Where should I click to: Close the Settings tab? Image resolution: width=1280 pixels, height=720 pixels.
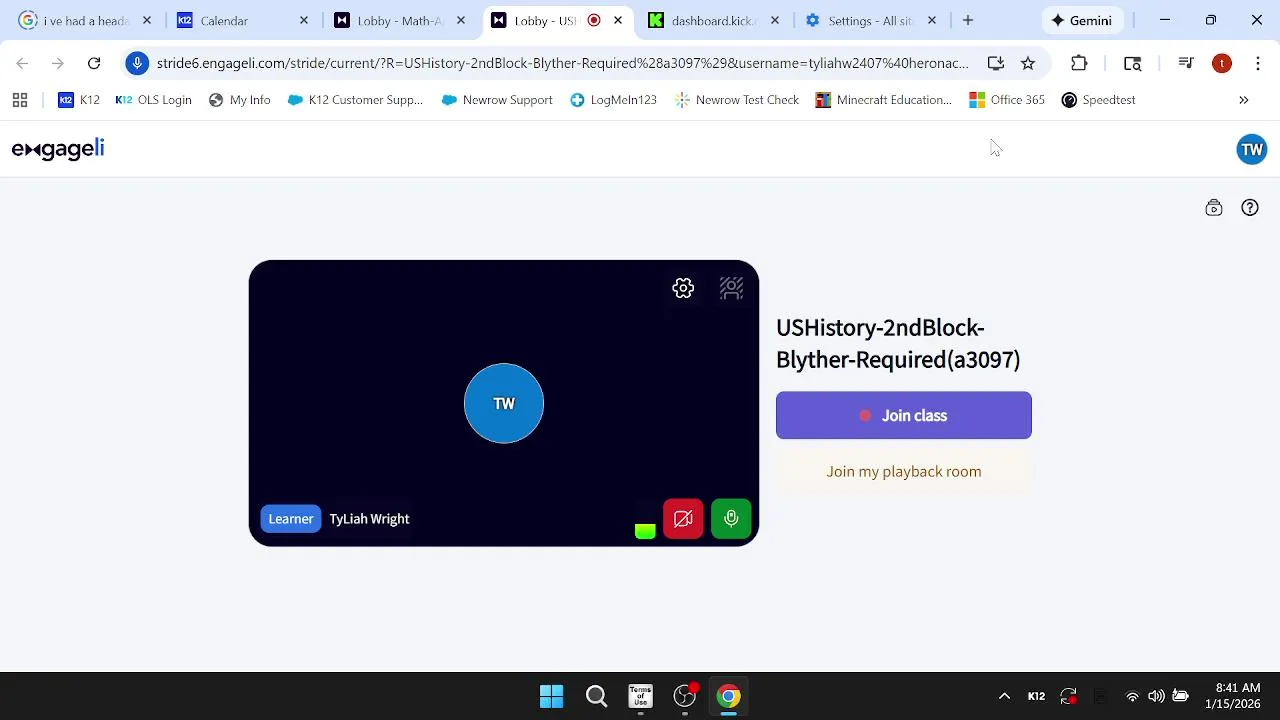(x=932, y=20)
